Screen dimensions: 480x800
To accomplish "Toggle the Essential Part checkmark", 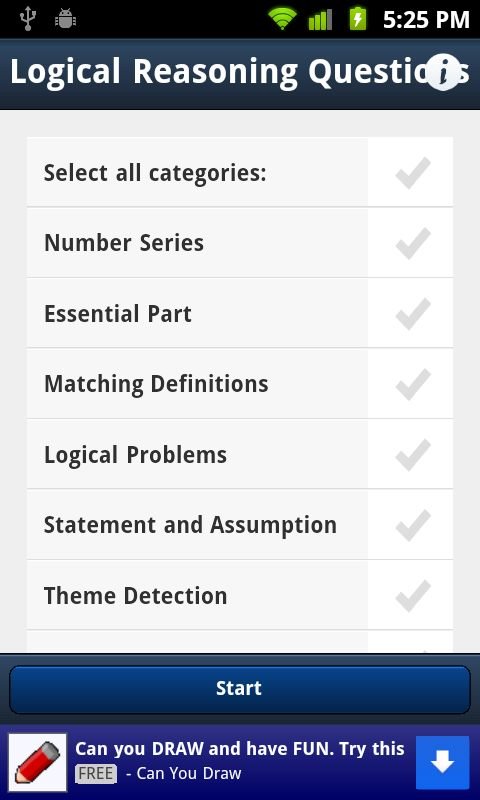I will click(413, 313).
